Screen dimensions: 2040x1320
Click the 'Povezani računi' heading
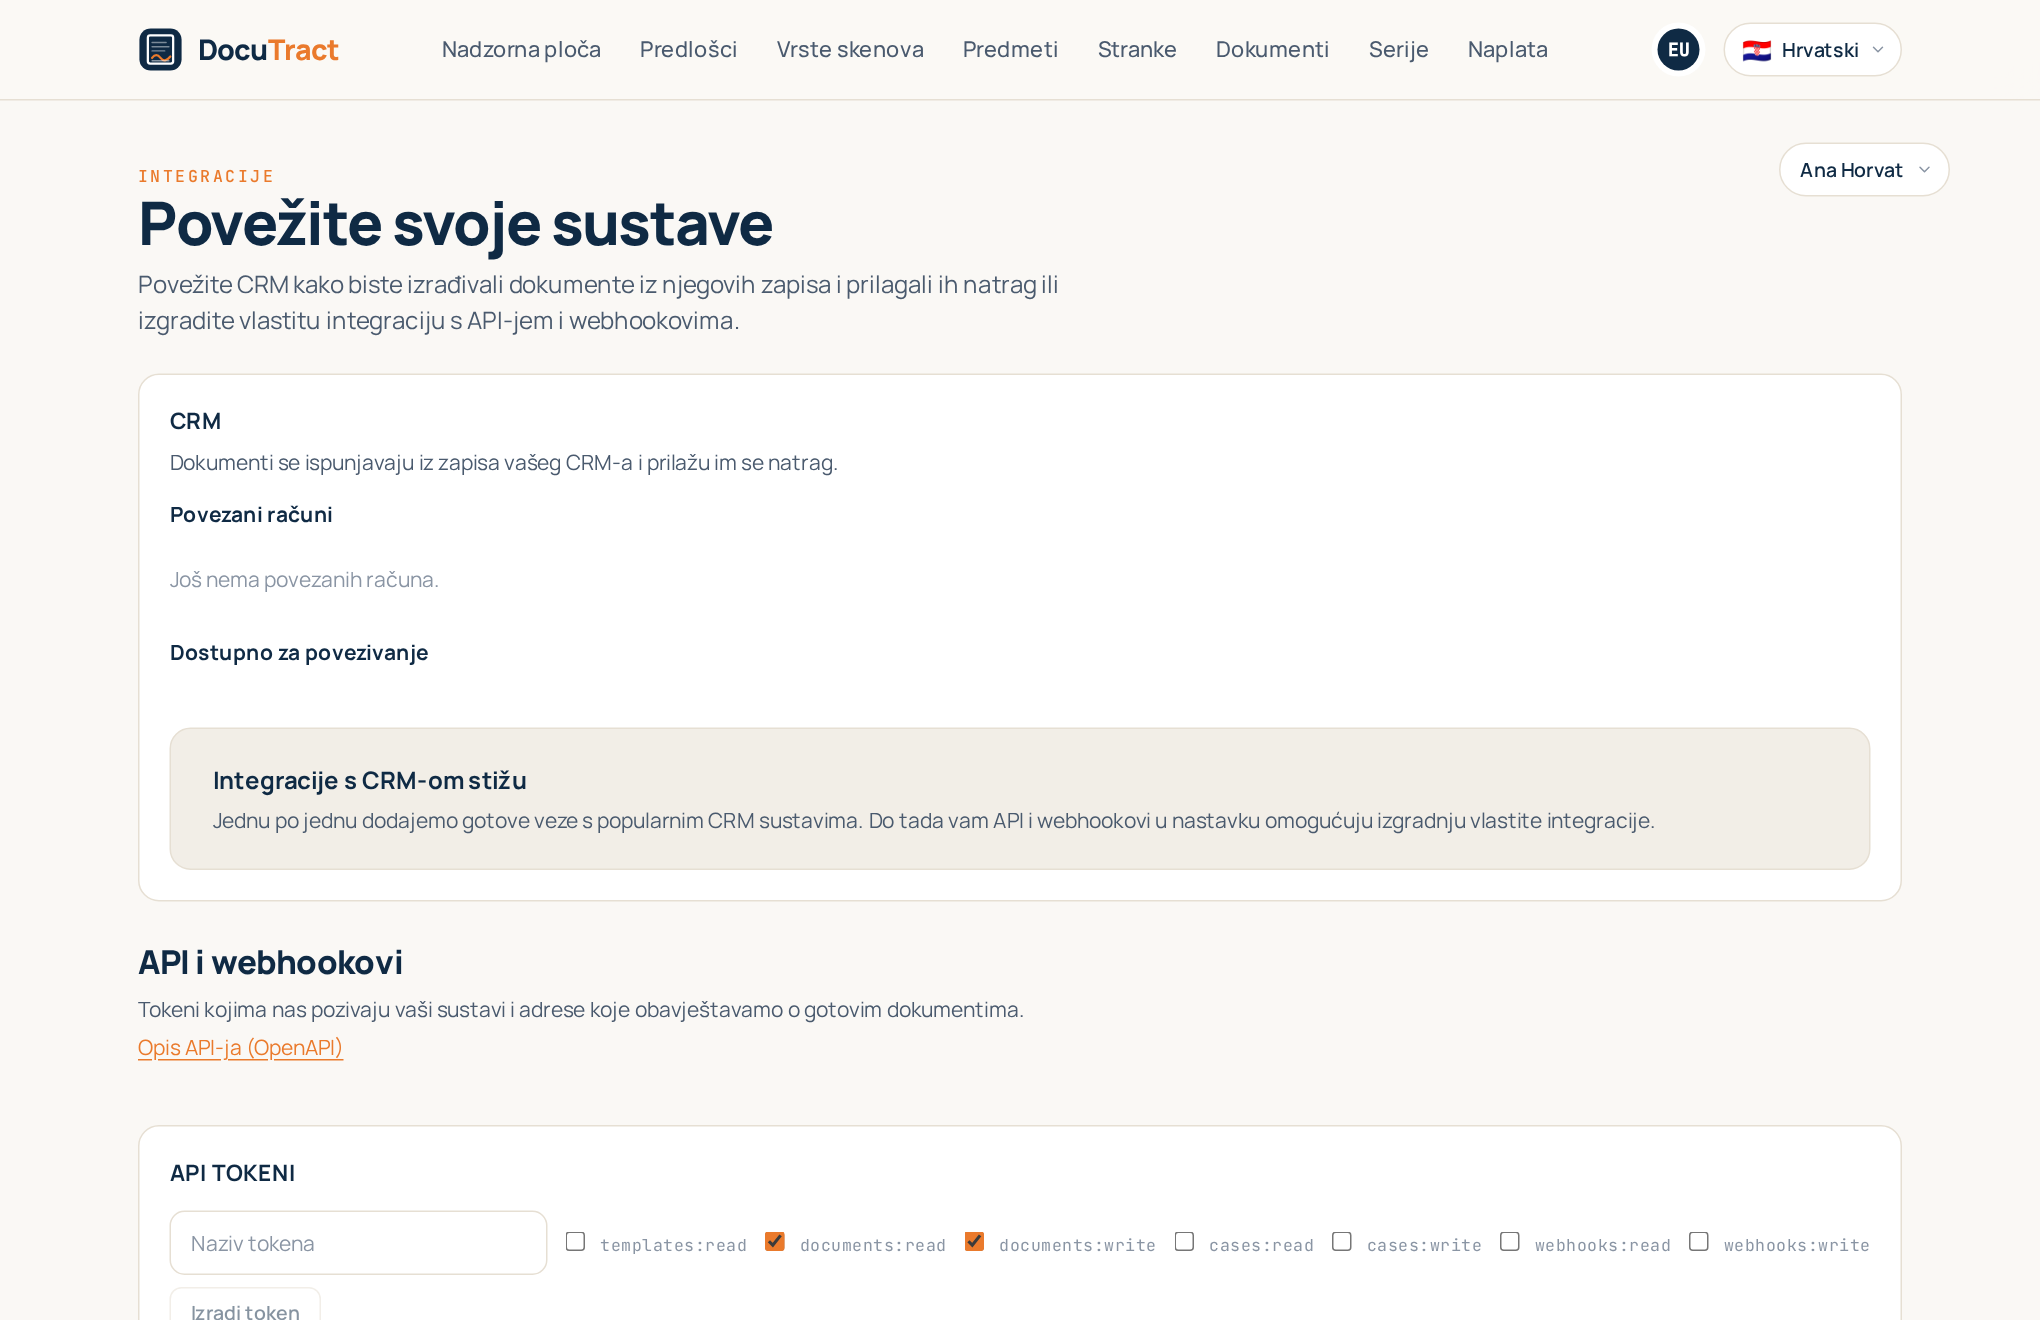(251, 514)
